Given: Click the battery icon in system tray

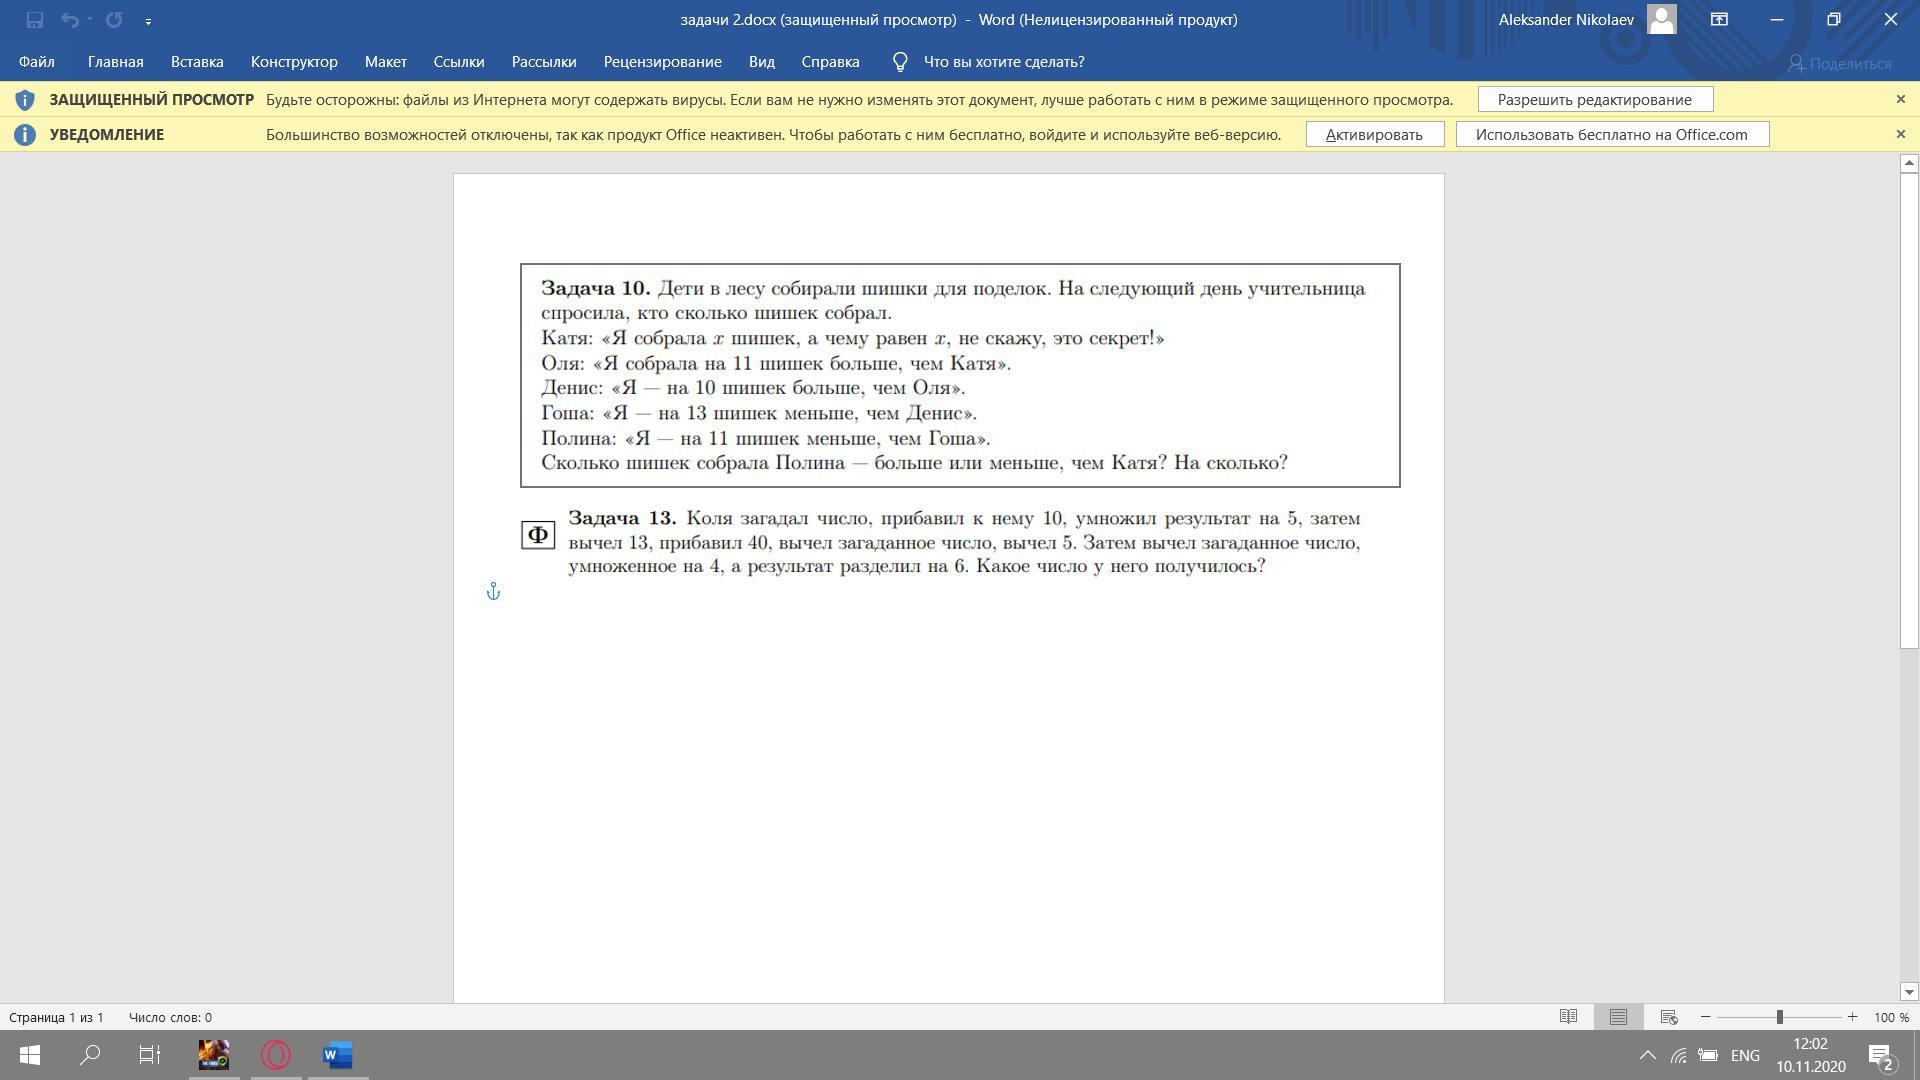Looking at the screenshot, I should pos(1708,1056).
